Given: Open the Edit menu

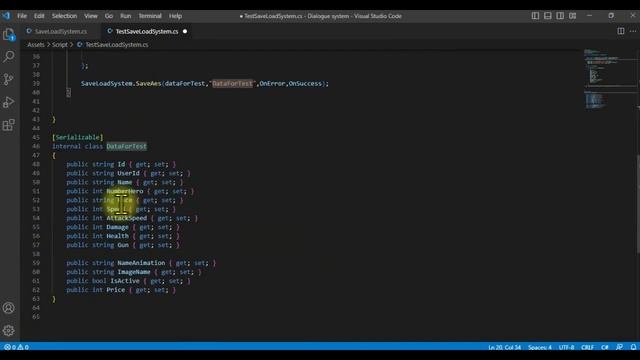Looking at the screenshot, I should 39,16.
